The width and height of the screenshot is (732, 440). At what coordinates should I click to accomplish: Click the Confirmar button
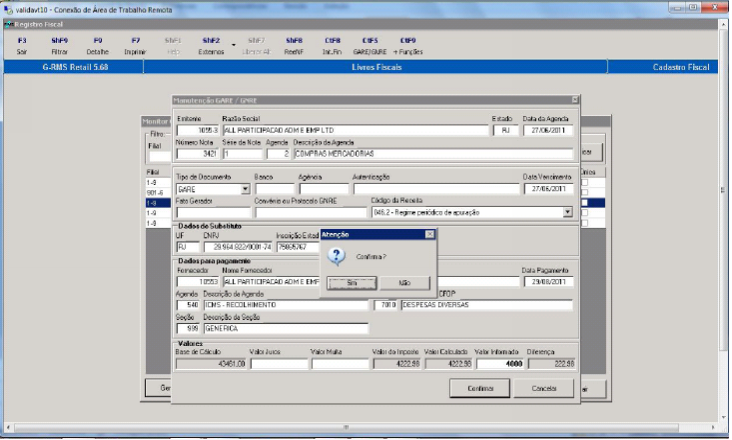click(480, 388)
